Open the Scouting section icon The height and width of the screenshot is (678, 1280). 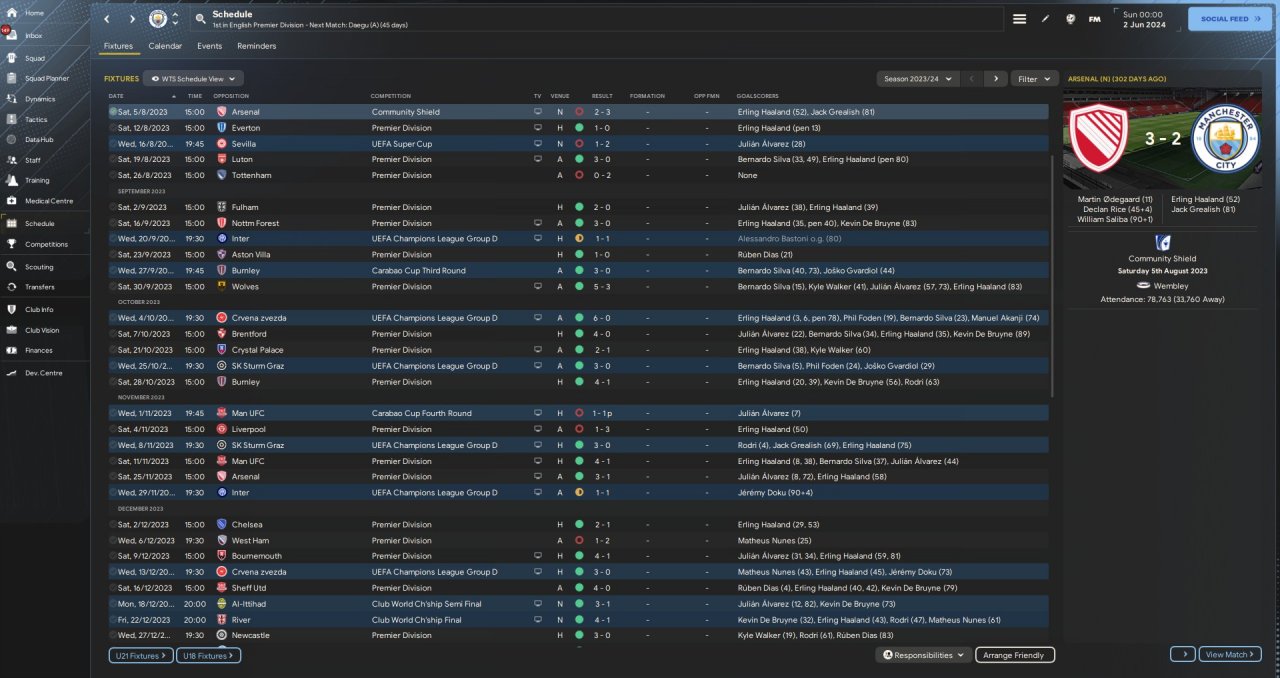(10, 267)
